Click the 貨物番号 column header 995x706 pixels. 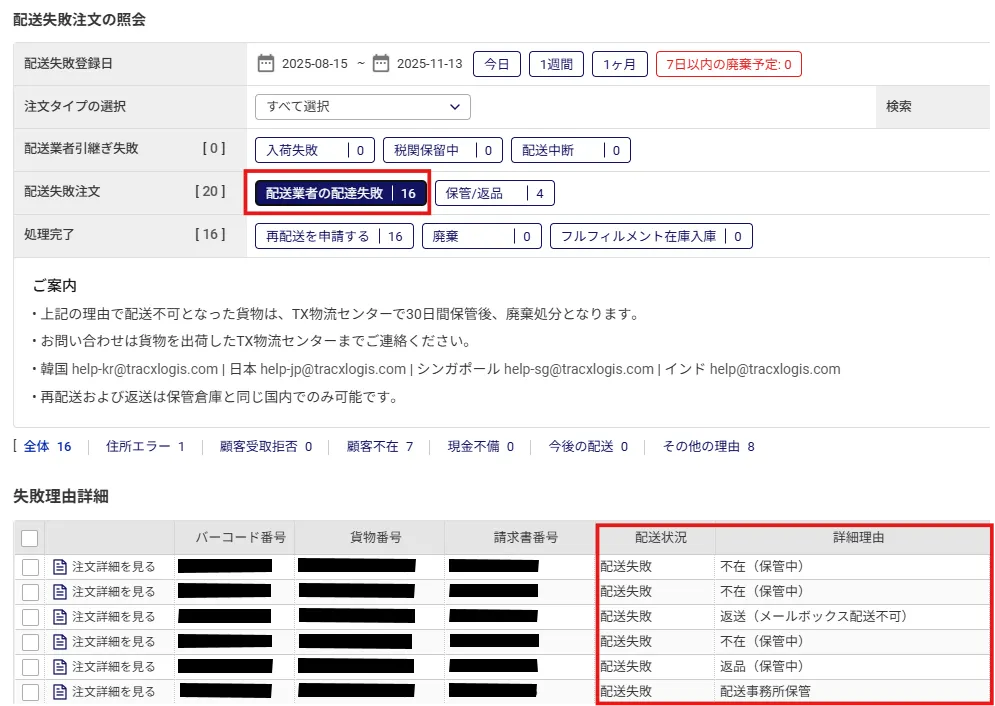tap(369, 538)
